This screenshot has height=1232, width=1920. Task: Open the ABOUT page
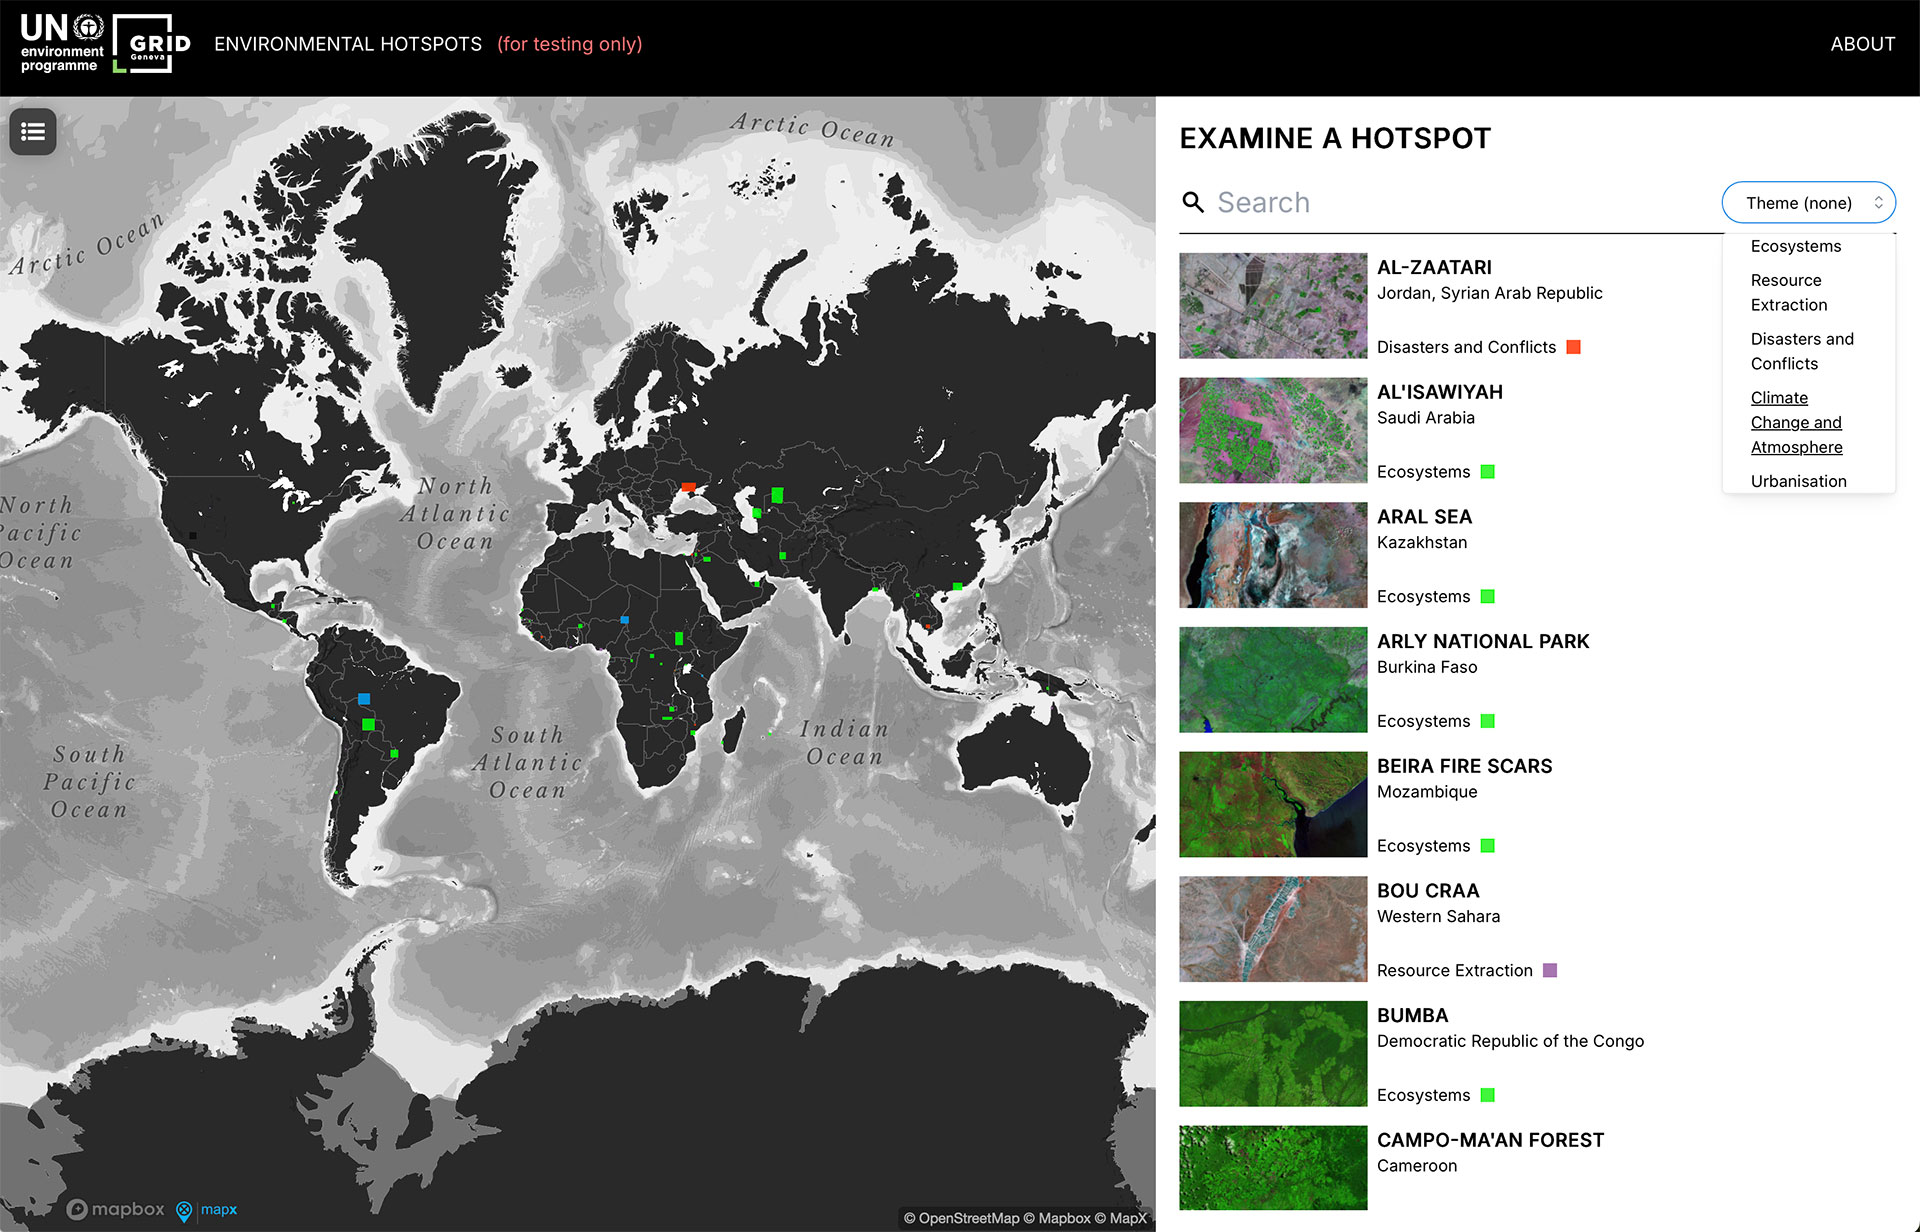click(1862, 44)
